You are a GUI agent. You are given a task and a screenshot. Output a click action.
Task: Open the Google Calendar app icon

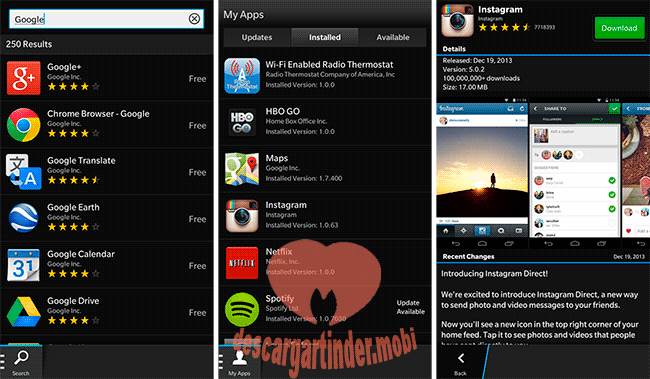[x=24, y=265]
